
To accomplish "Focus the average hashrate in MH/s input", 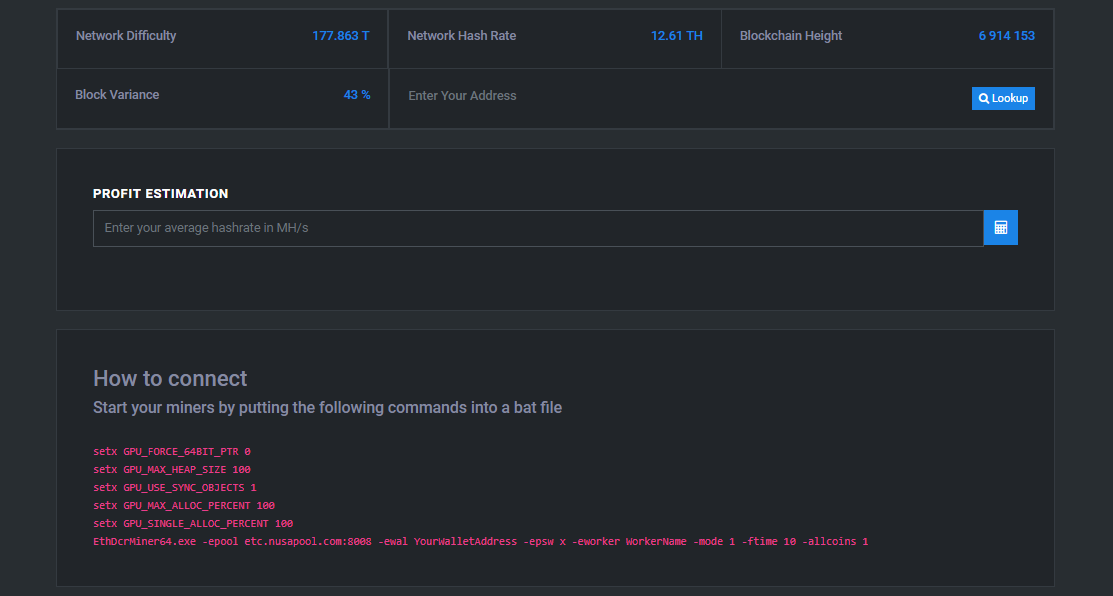I will click(538, 228).
